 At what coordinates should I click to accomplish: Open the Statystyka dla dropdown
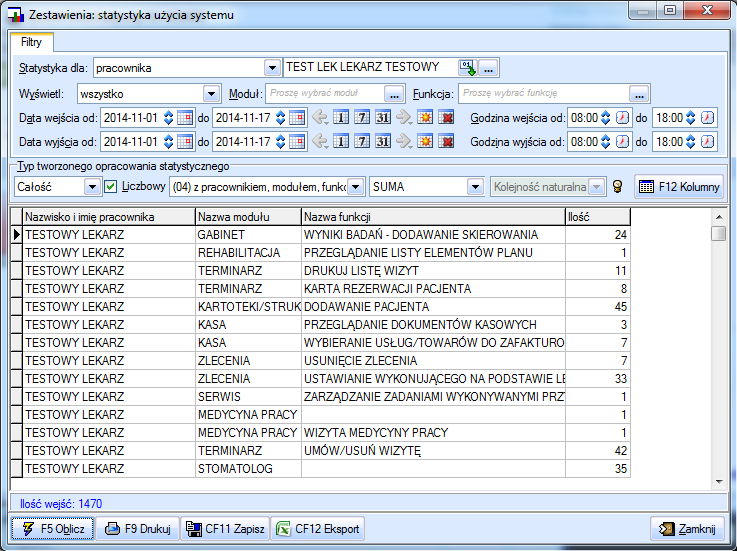(273, 68)
